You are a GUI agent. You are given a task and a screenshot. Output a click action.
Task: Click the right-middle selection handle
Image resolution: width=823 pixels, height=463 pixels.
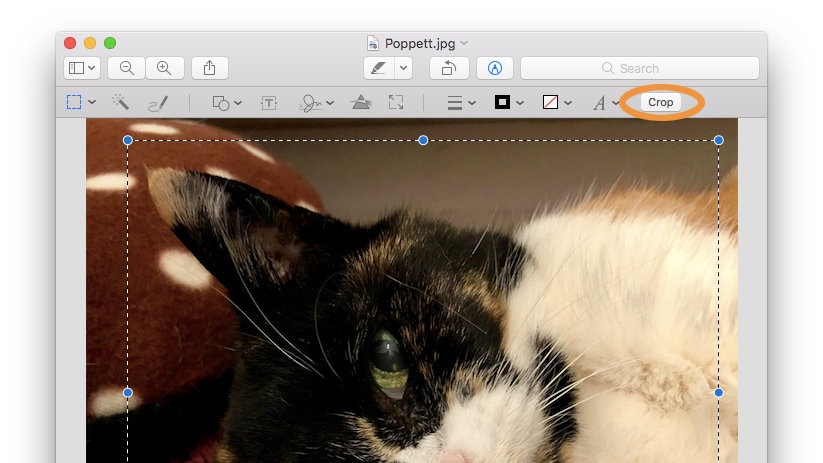[x=719, y=393]
